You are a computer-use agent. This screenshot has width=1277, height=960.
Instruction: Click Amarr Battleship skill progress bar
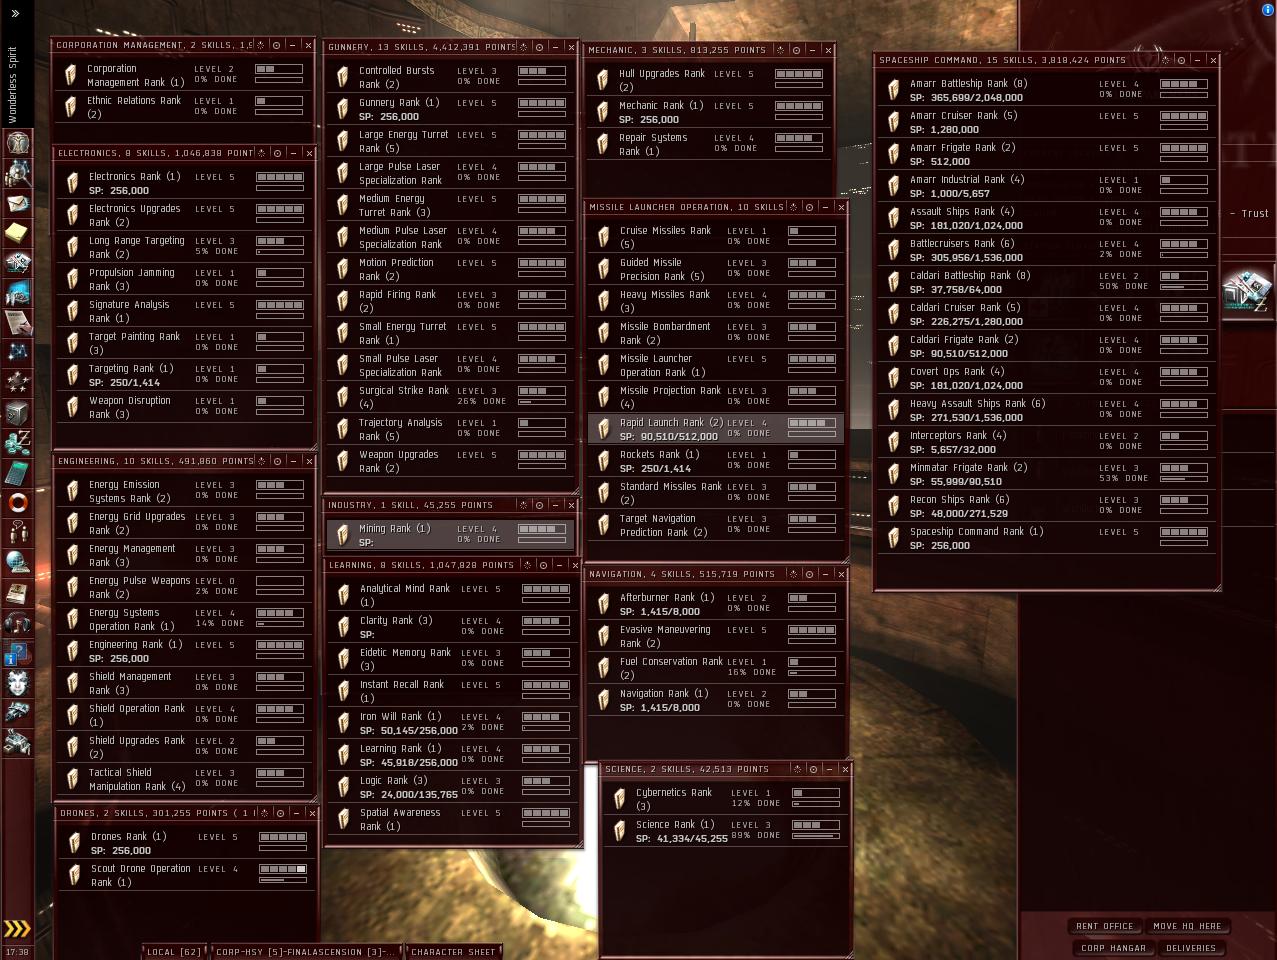1184,84
